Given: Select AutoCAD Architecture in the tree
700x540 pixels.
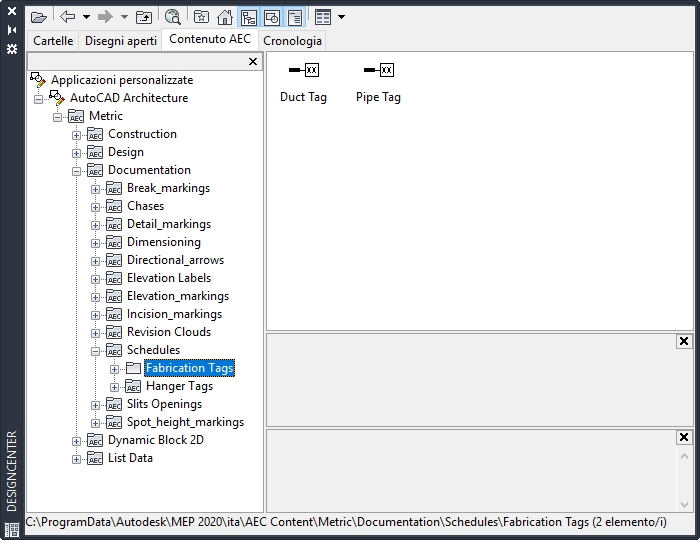Looking at the screenshot, I should point(129,98).
